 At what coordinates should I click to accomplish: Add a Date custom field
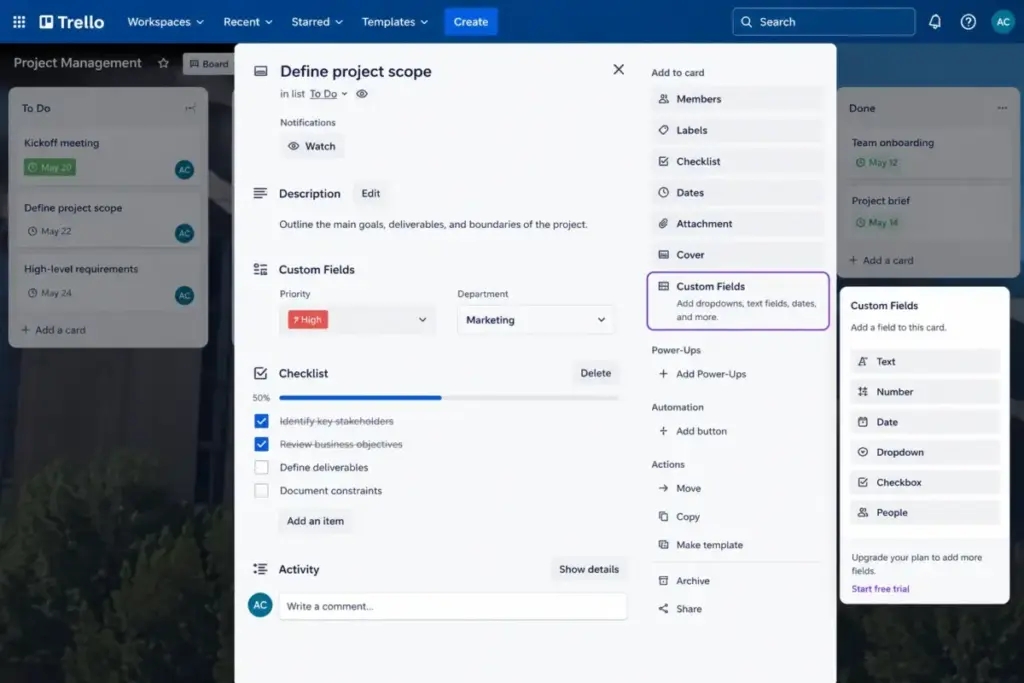(925, 422)
